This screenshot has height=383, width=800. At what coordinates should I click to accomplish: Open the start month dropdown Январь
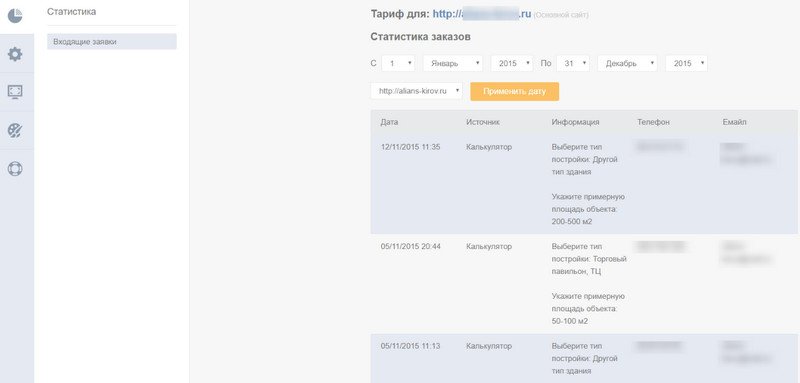pos(453,63)
